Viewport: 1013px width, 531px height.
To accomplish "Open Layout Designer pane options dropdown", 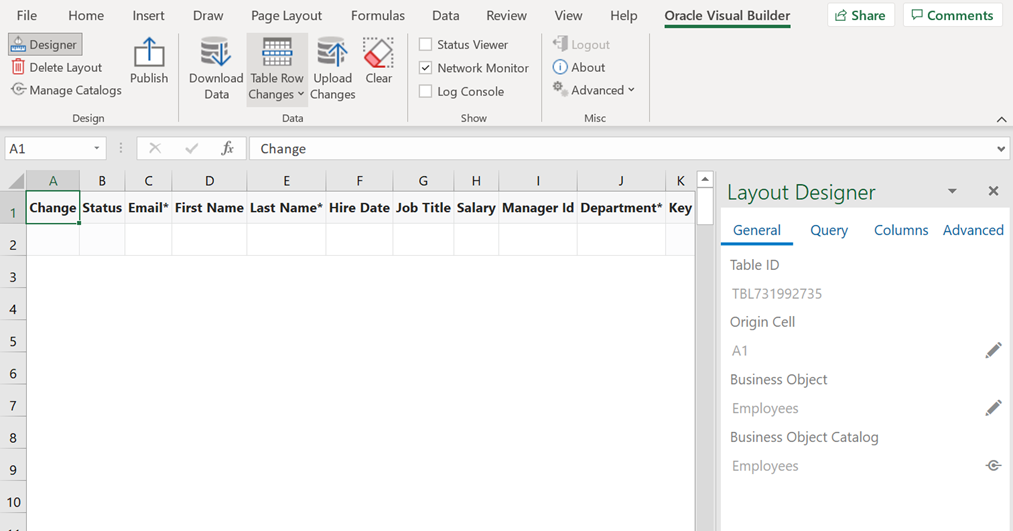I will 952,191.
